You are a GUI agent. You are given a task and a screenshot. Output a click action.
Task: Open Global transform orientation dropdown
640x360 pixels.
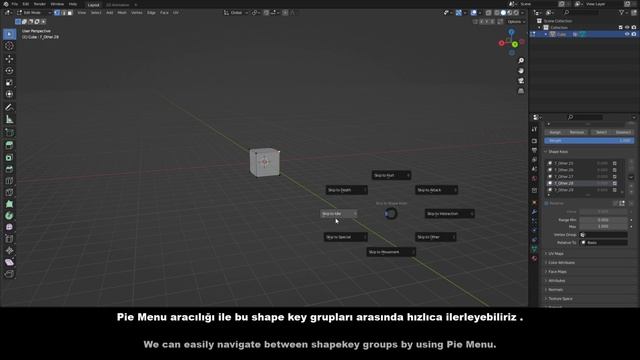coord(236,13)
